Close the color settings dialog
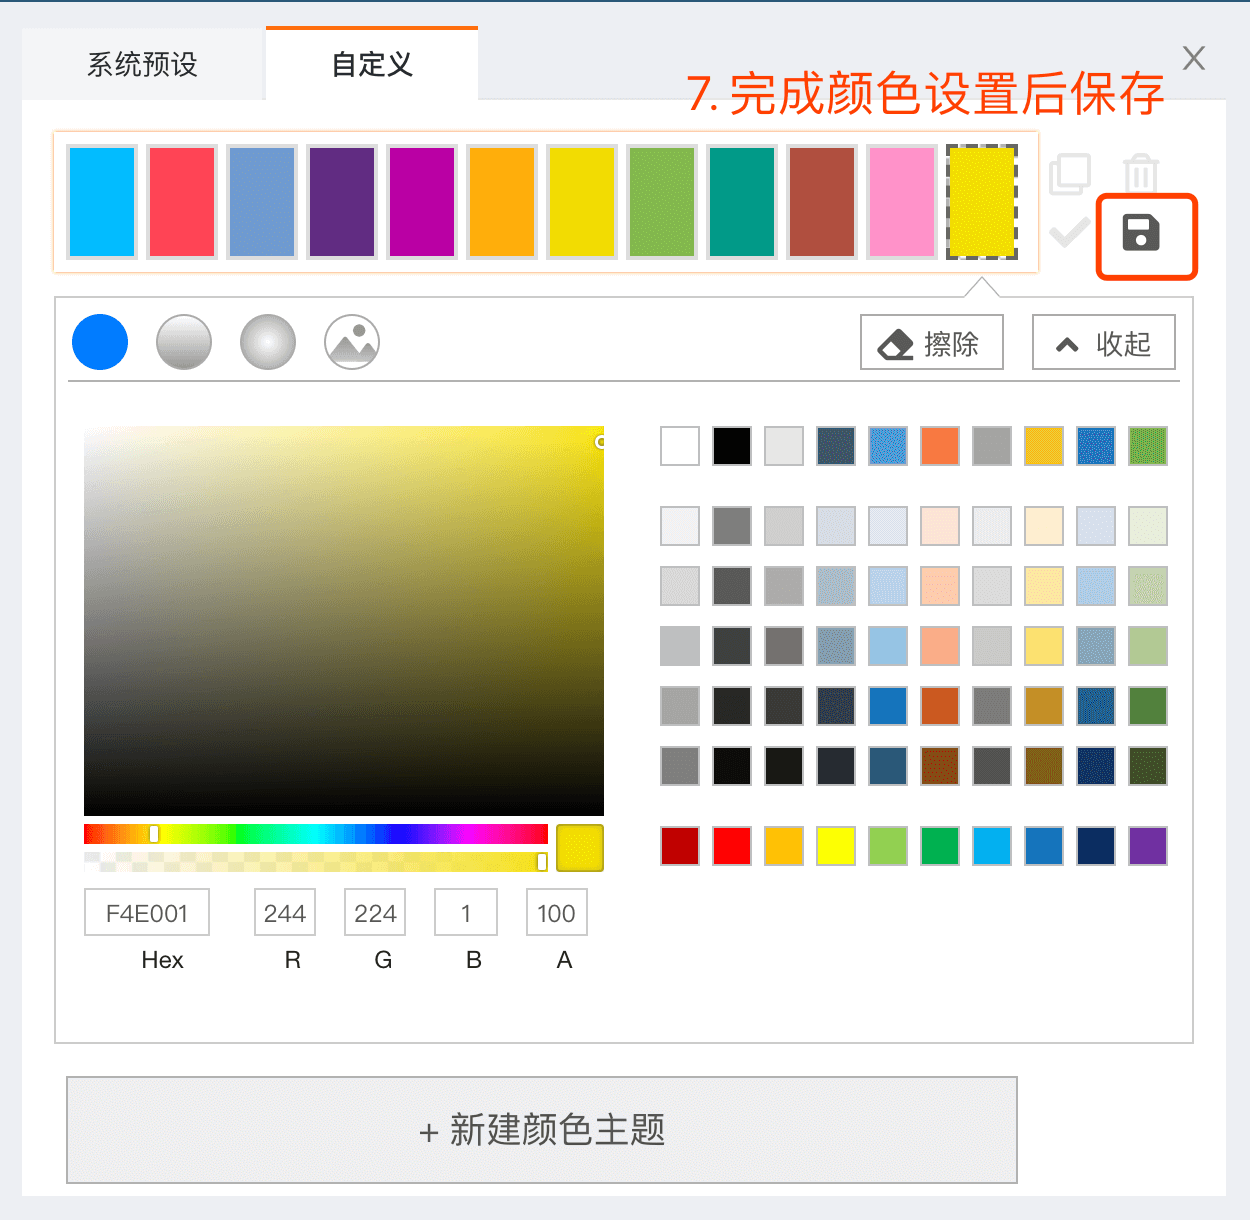This screenshot has width=1250, height=1220. [1194, 58]
